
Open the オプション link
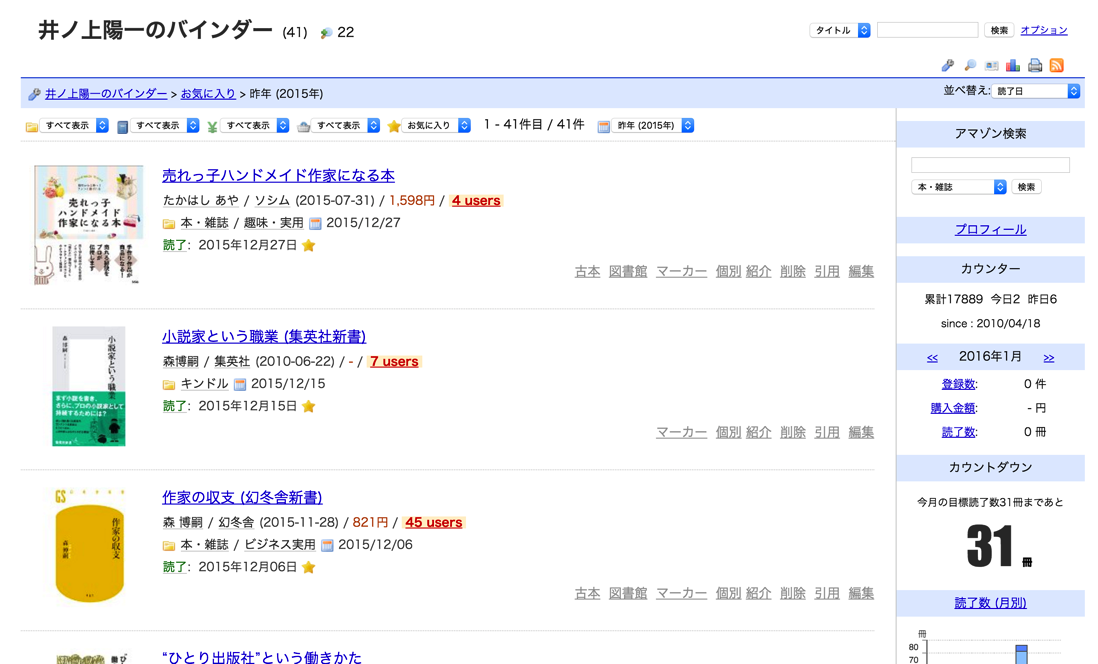click(1043, 30)
